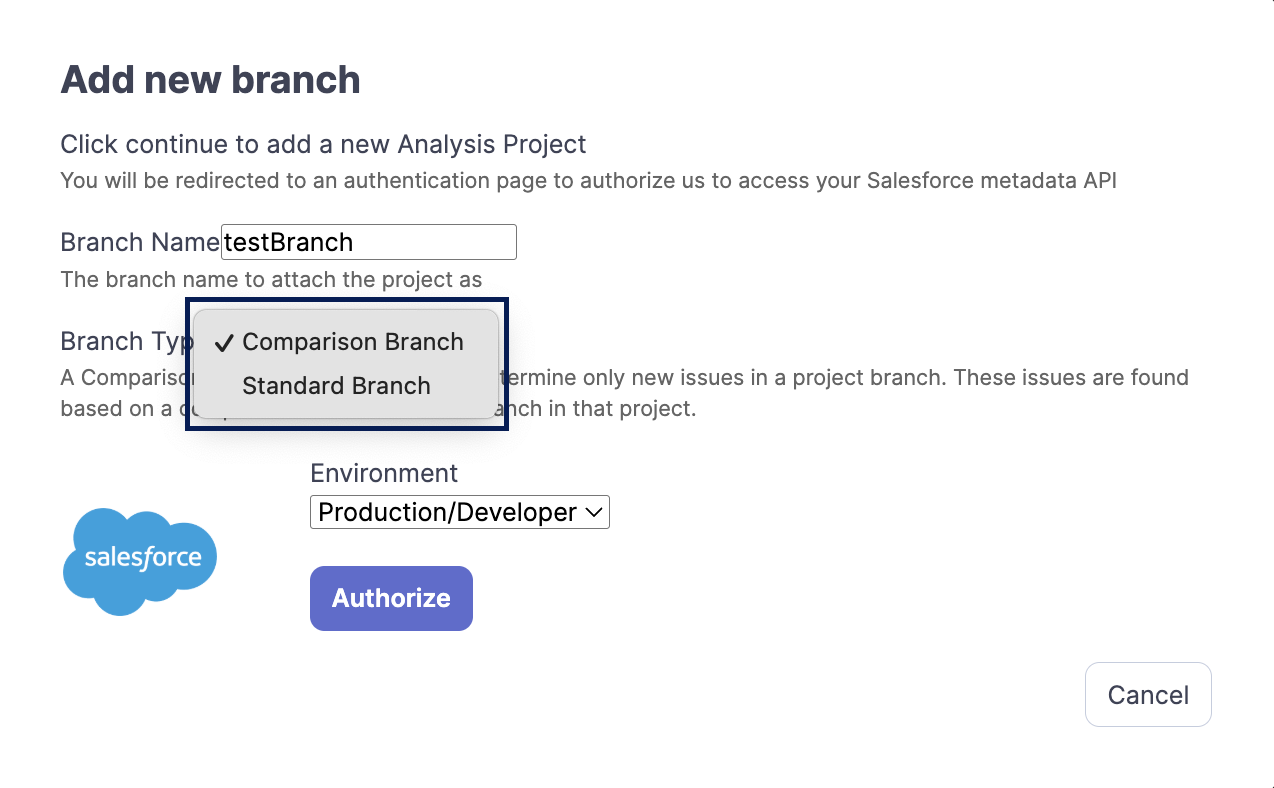Click the word "salesforce" inside the logo
The image size is (1274, 788).
[143, 558]
